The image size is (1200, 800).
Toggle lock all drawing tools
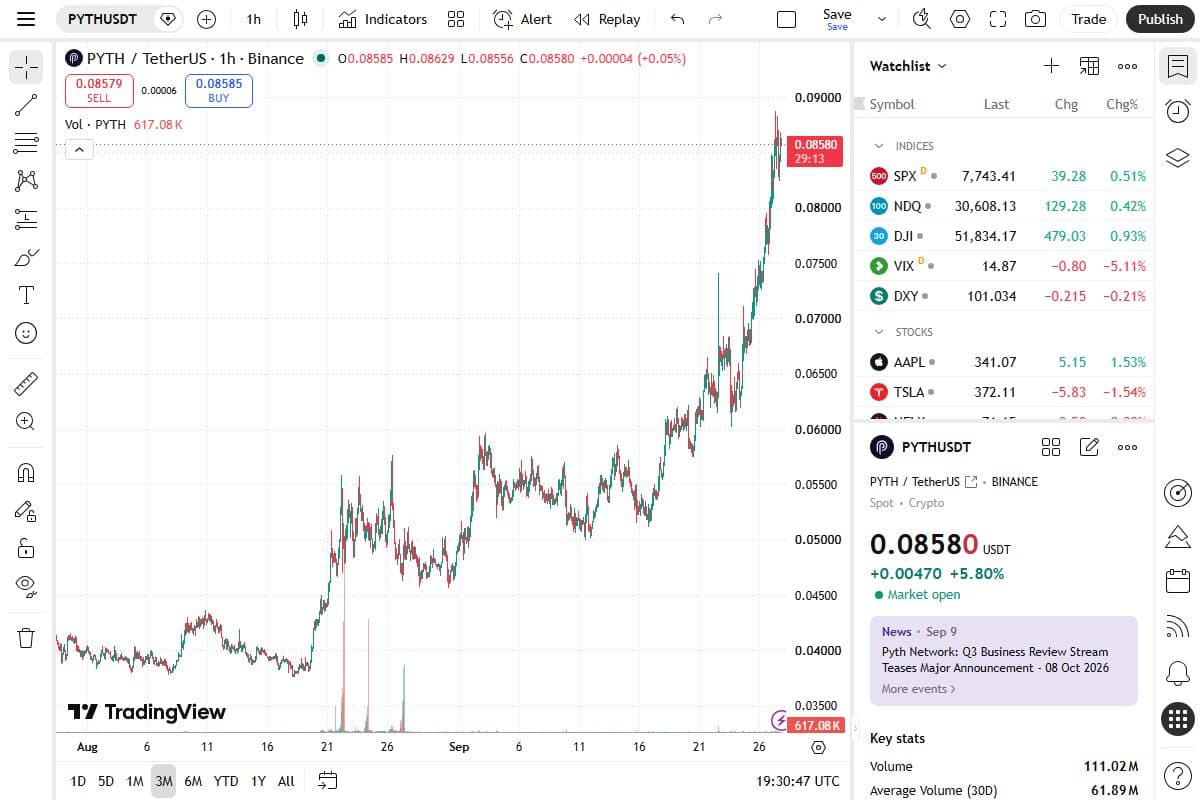26,548
